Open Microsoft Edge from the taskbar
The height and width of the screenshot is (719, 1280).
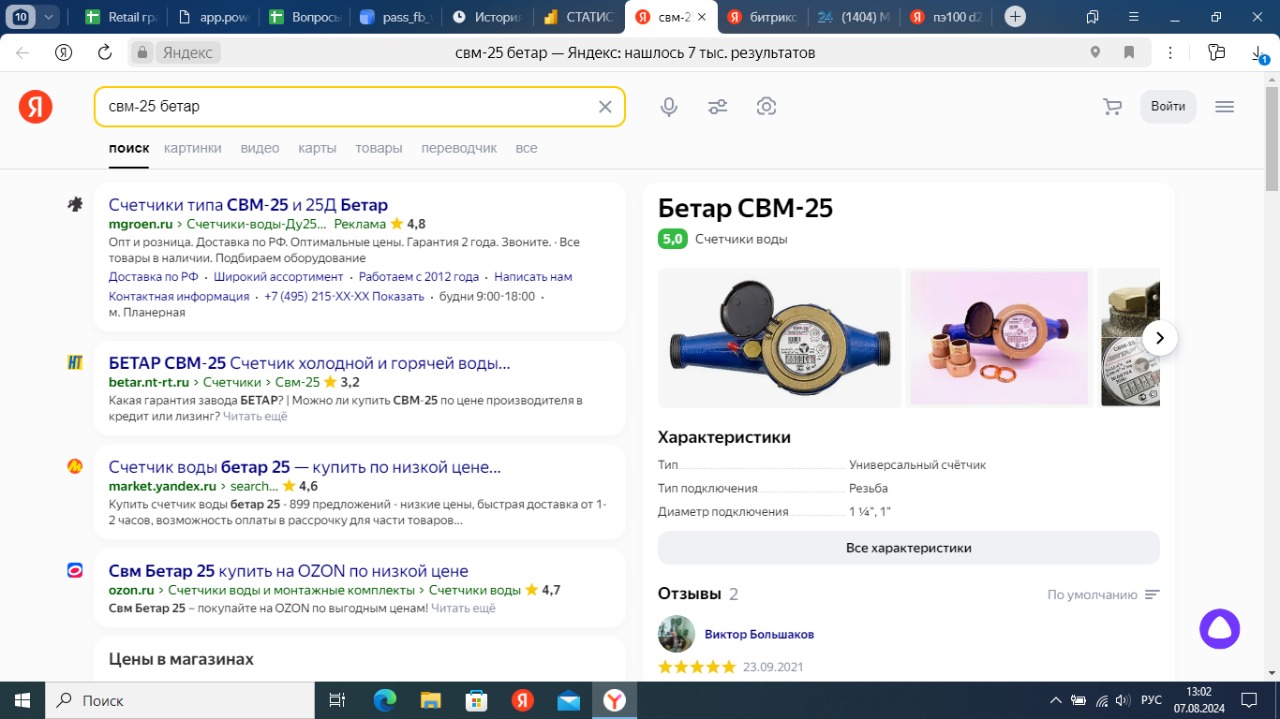(x=385, y=701)
